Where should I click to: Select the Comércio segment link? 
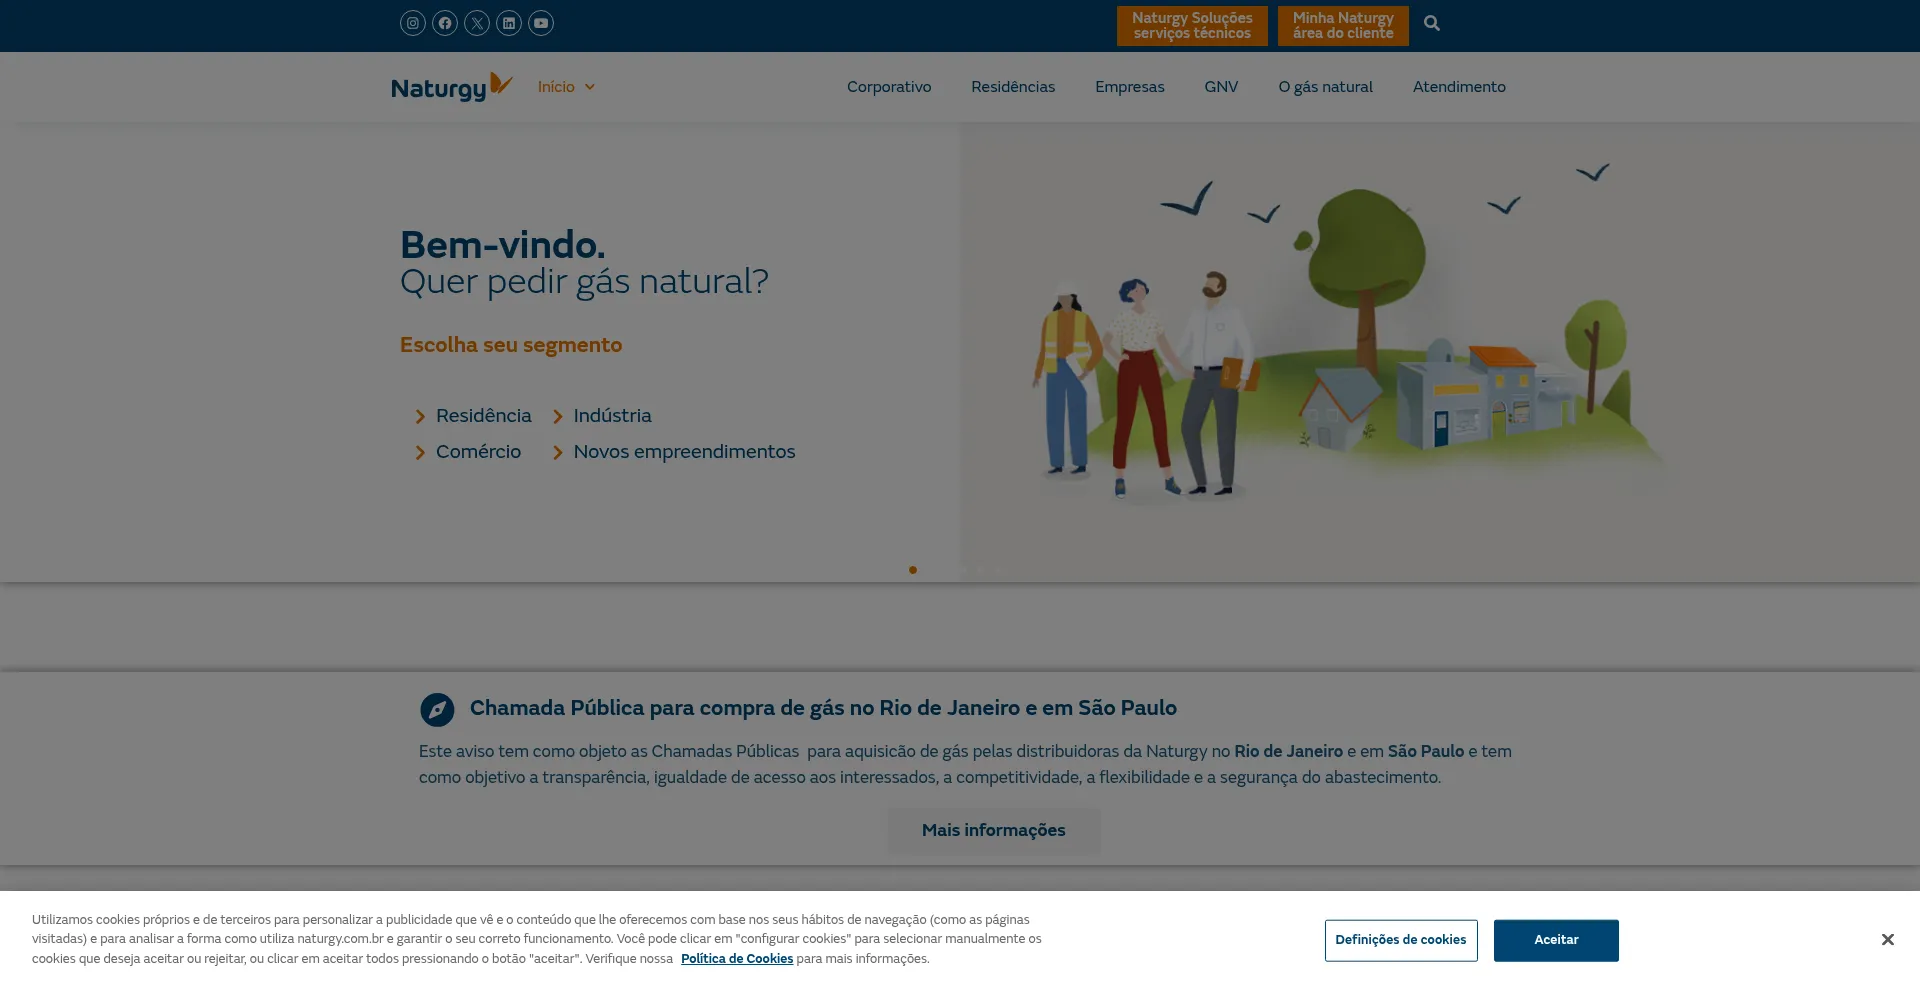(x=478, y=452)
